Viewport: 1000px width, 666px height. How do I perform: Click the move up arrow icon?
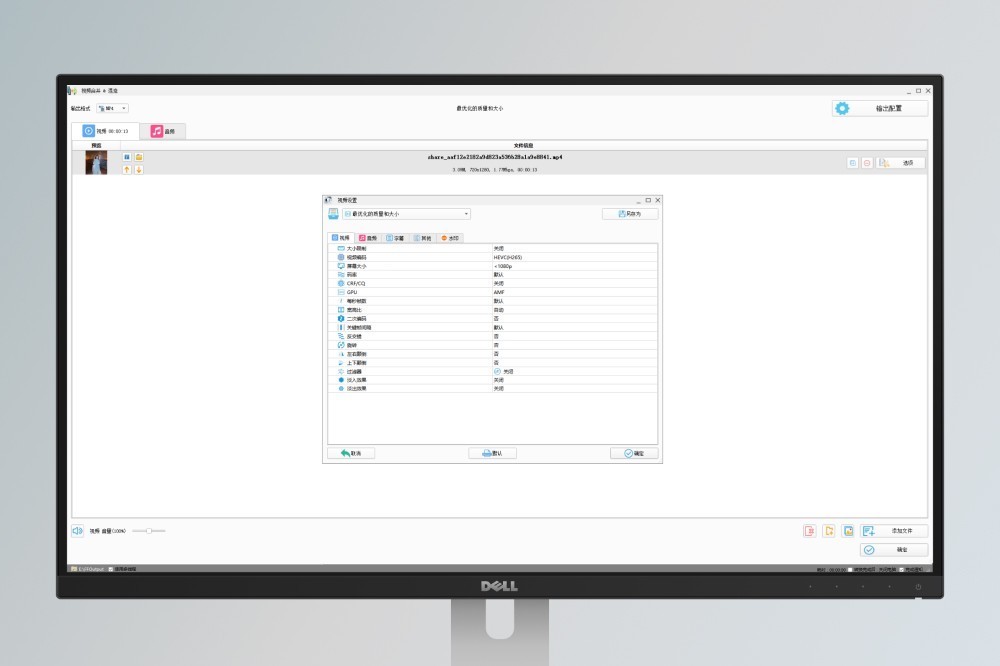127,170
